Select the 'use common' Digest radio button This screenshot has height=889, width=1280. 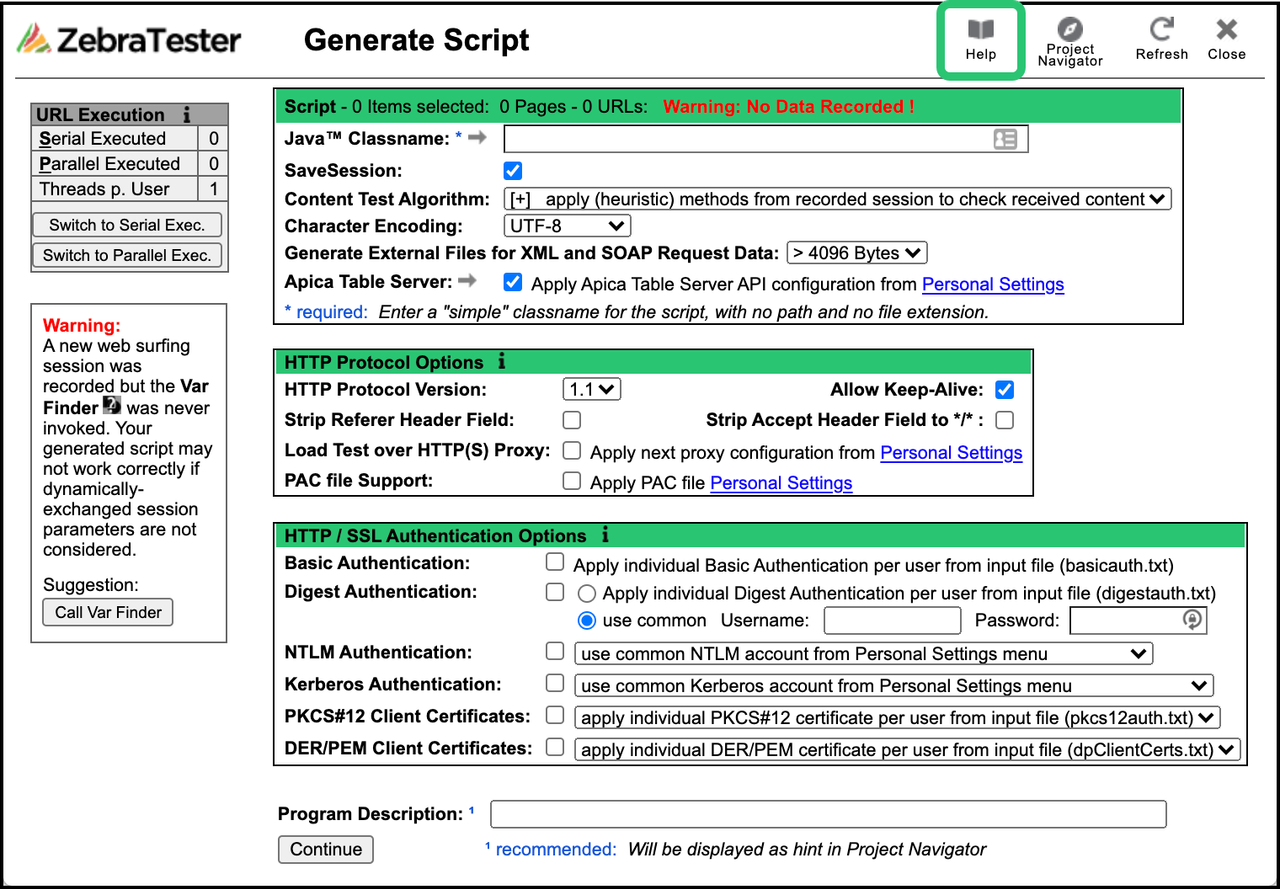coord(587,620)
